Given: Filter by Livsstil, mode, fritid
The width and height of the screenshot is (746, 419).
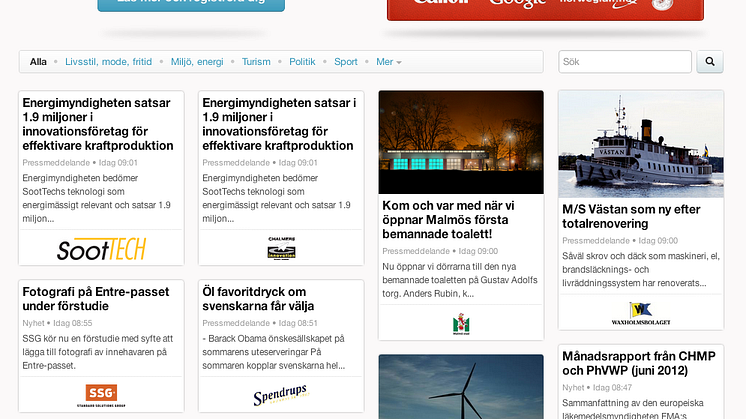Looking at the screenshot, I should pyautogui.click(x=108, y=62).
